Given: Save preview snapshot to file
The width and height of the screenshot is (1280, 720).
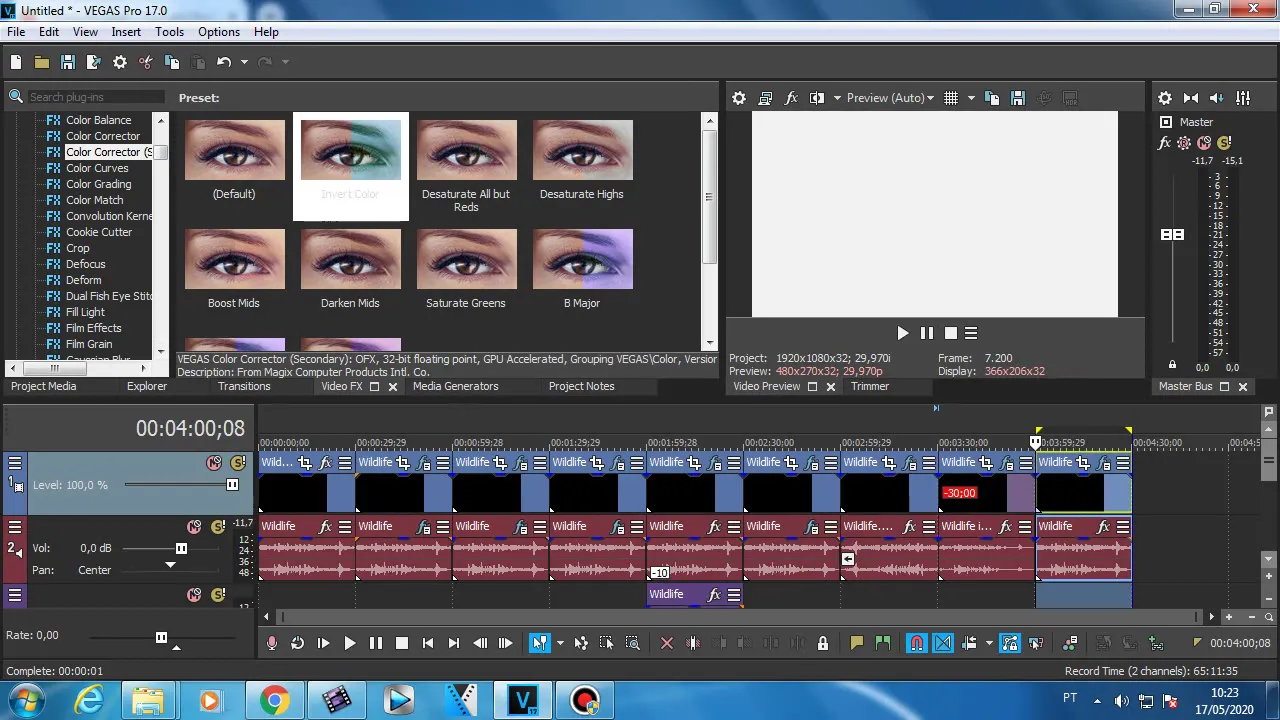Looking at the screenshot, I should [x=1018, y=98].
